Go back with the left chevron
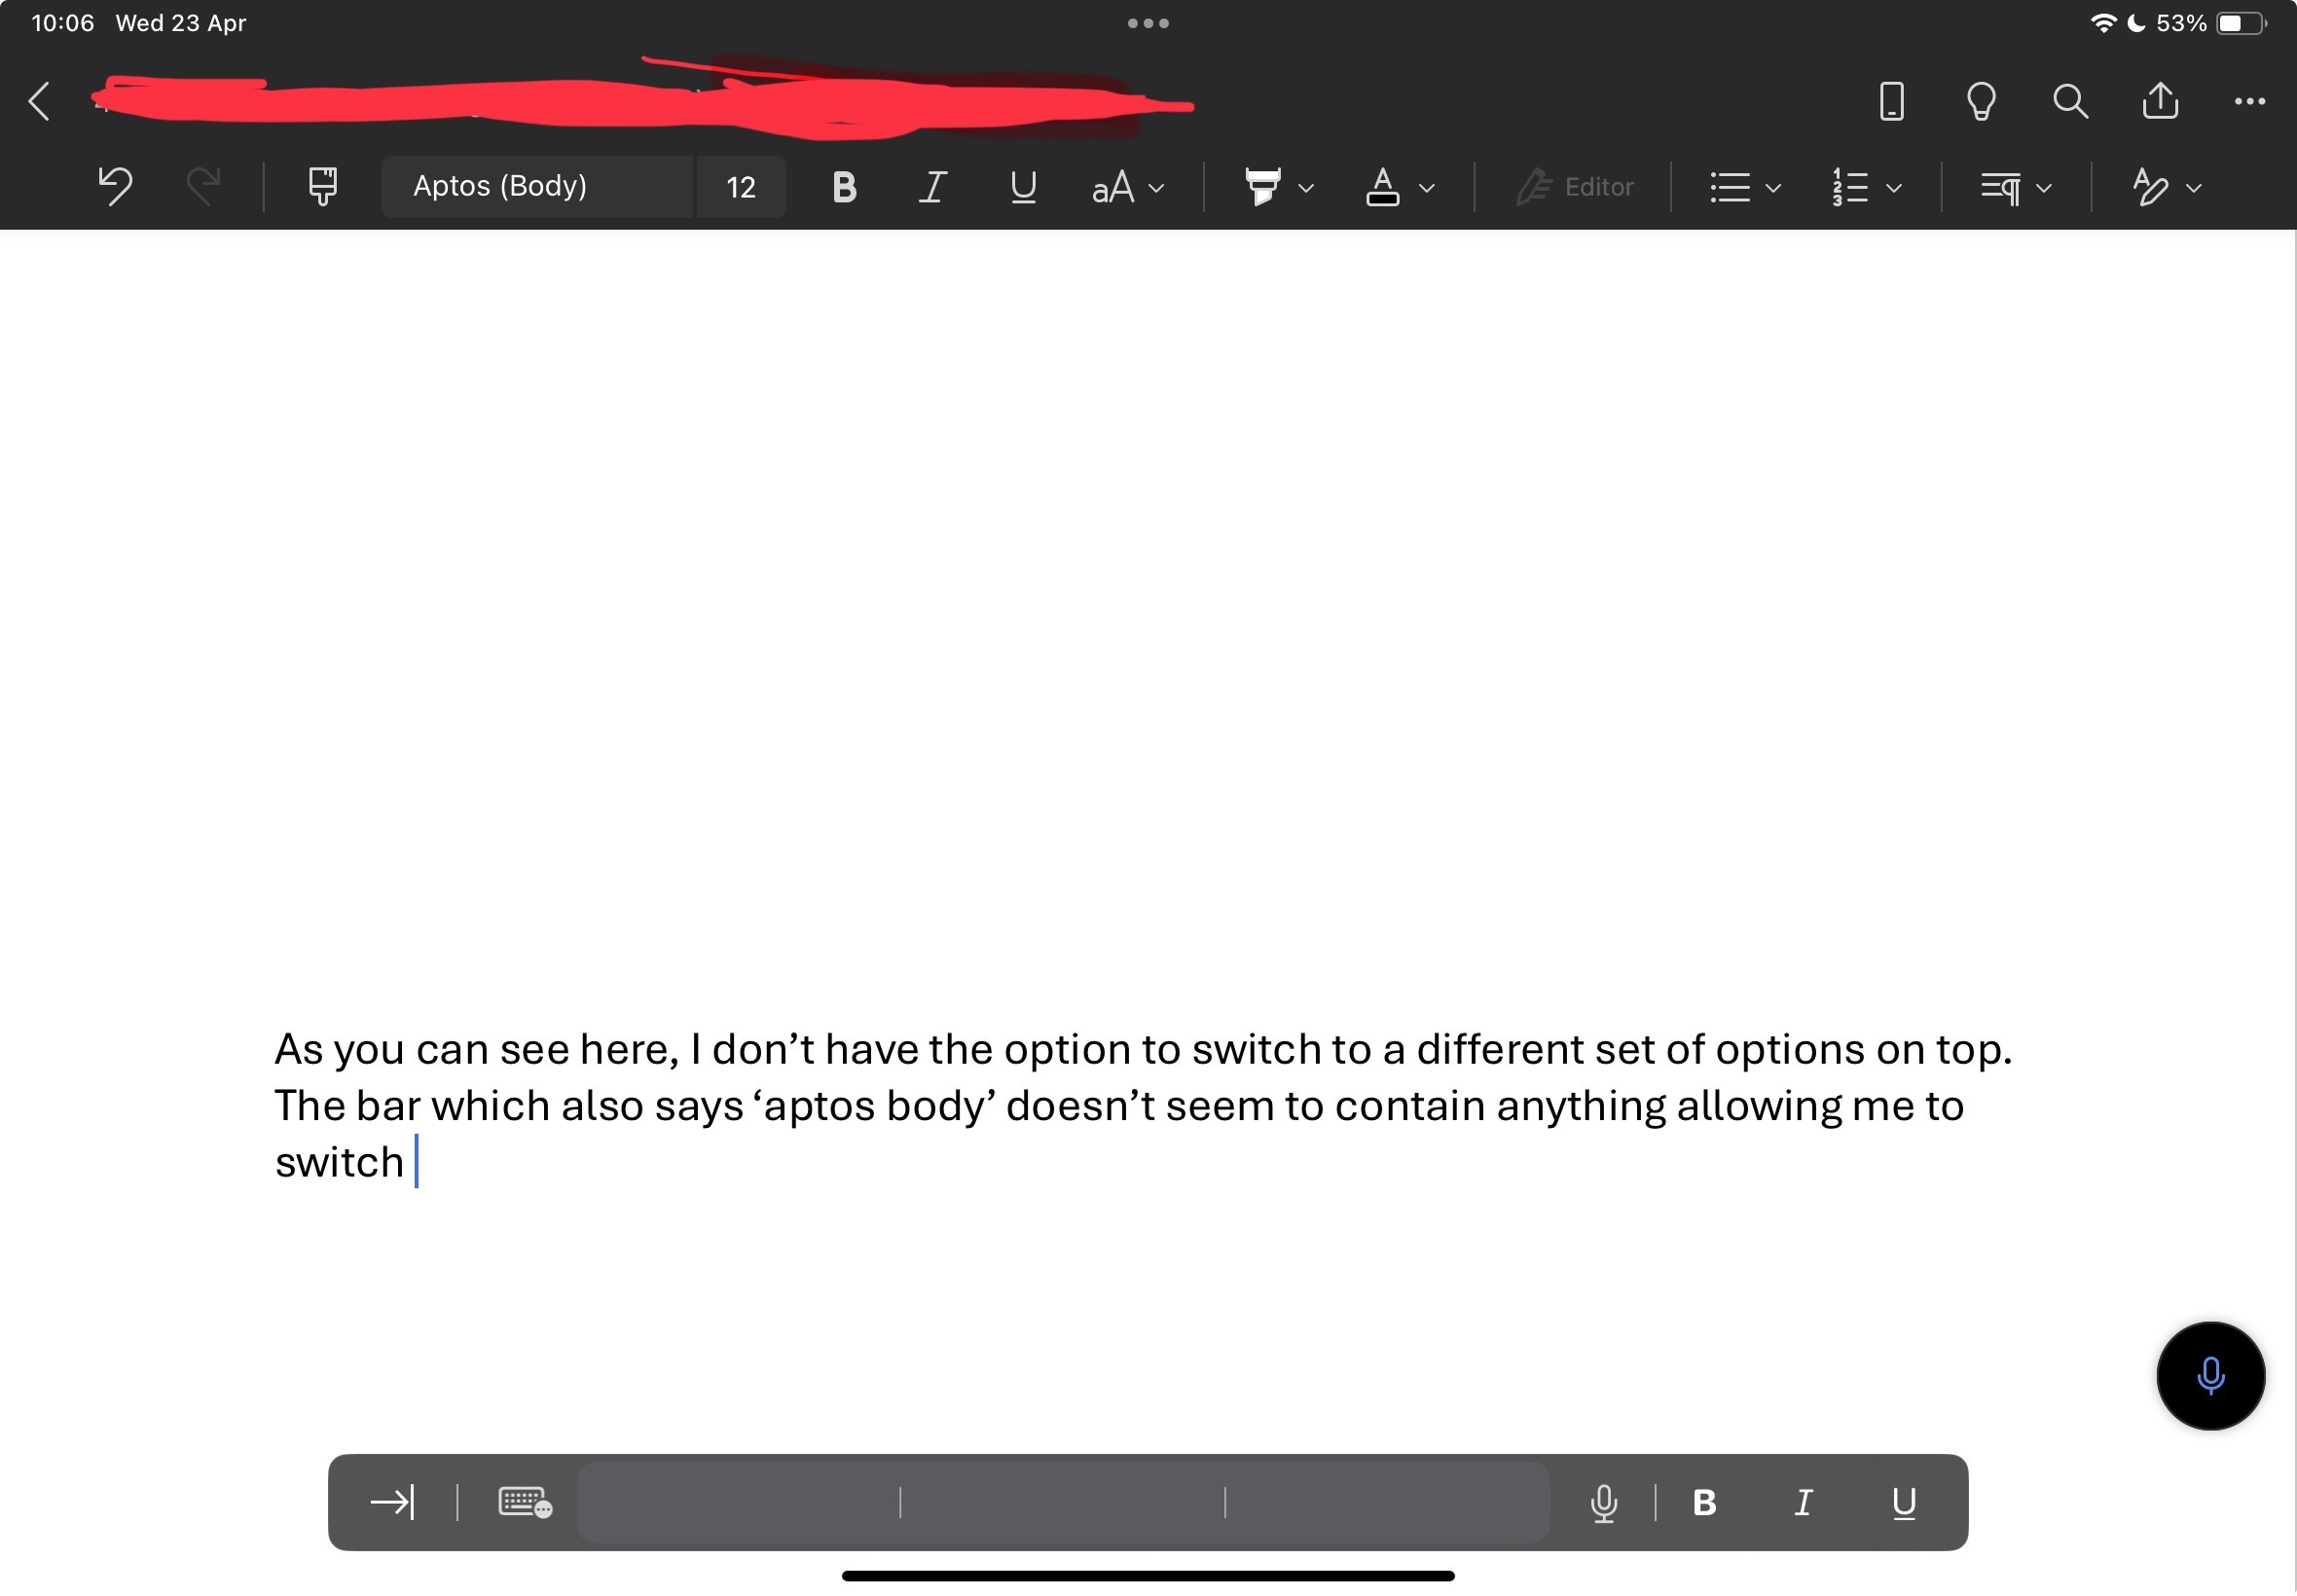 tap(40, 101)
